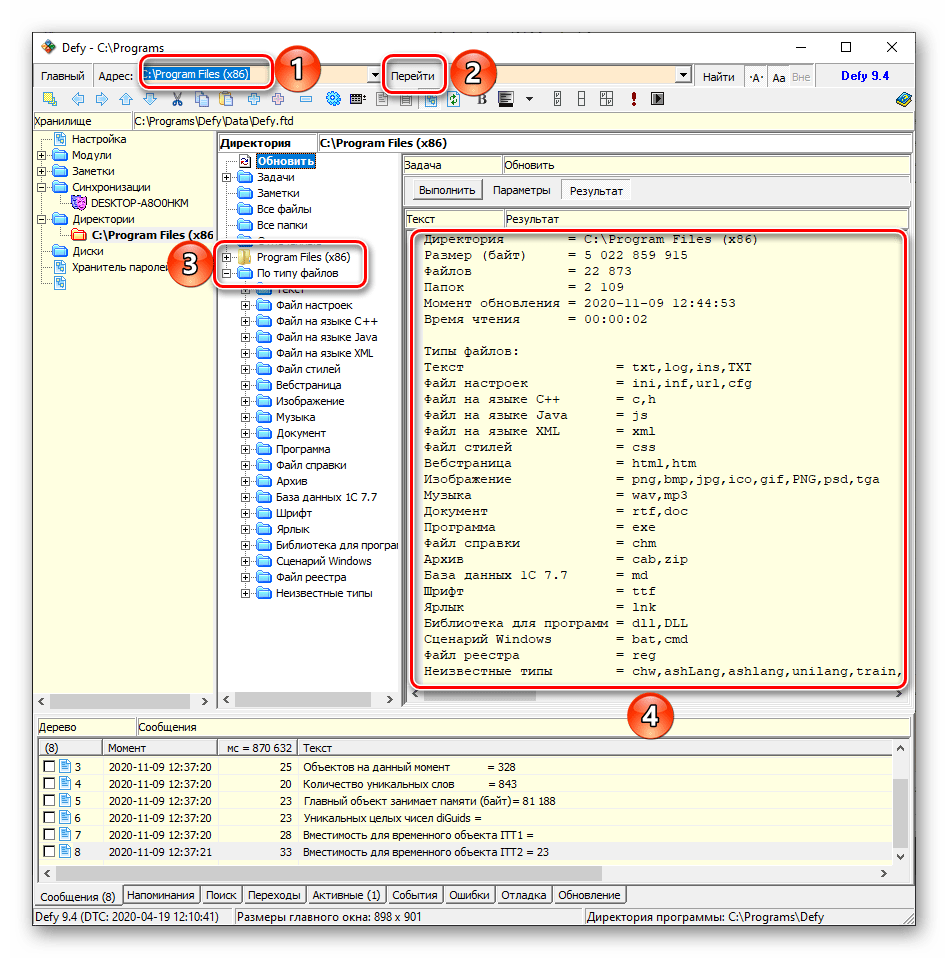This screenshot has height=958, width=948.
Task: Toggle the Aa case-sensitive search option
Action: tap(778, 77)
